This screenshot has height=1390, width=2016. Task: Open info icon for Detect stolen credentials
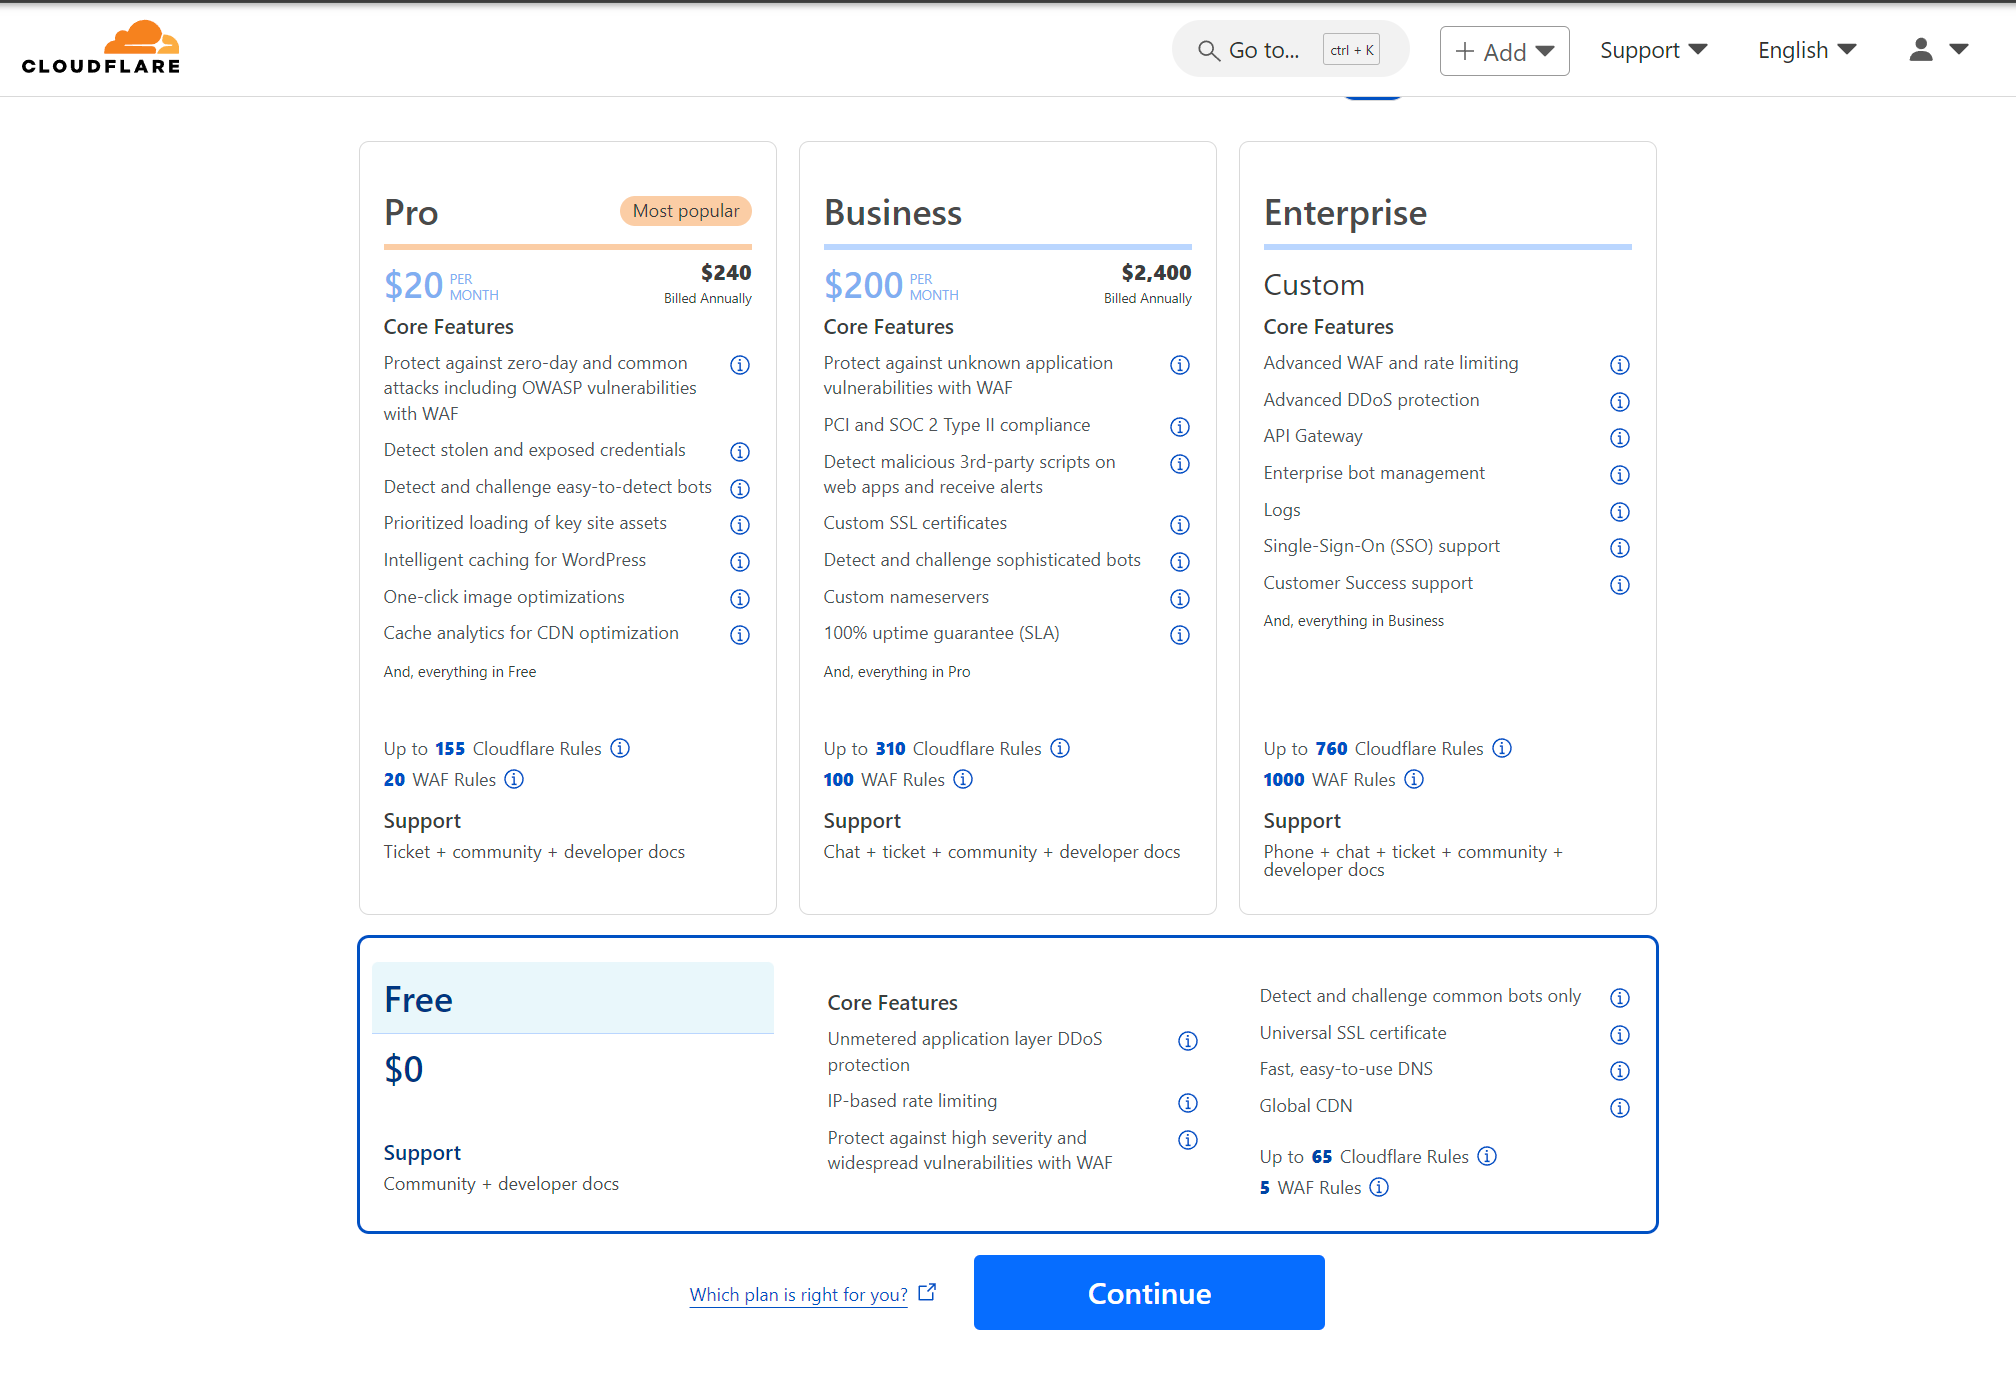[739, 452]
